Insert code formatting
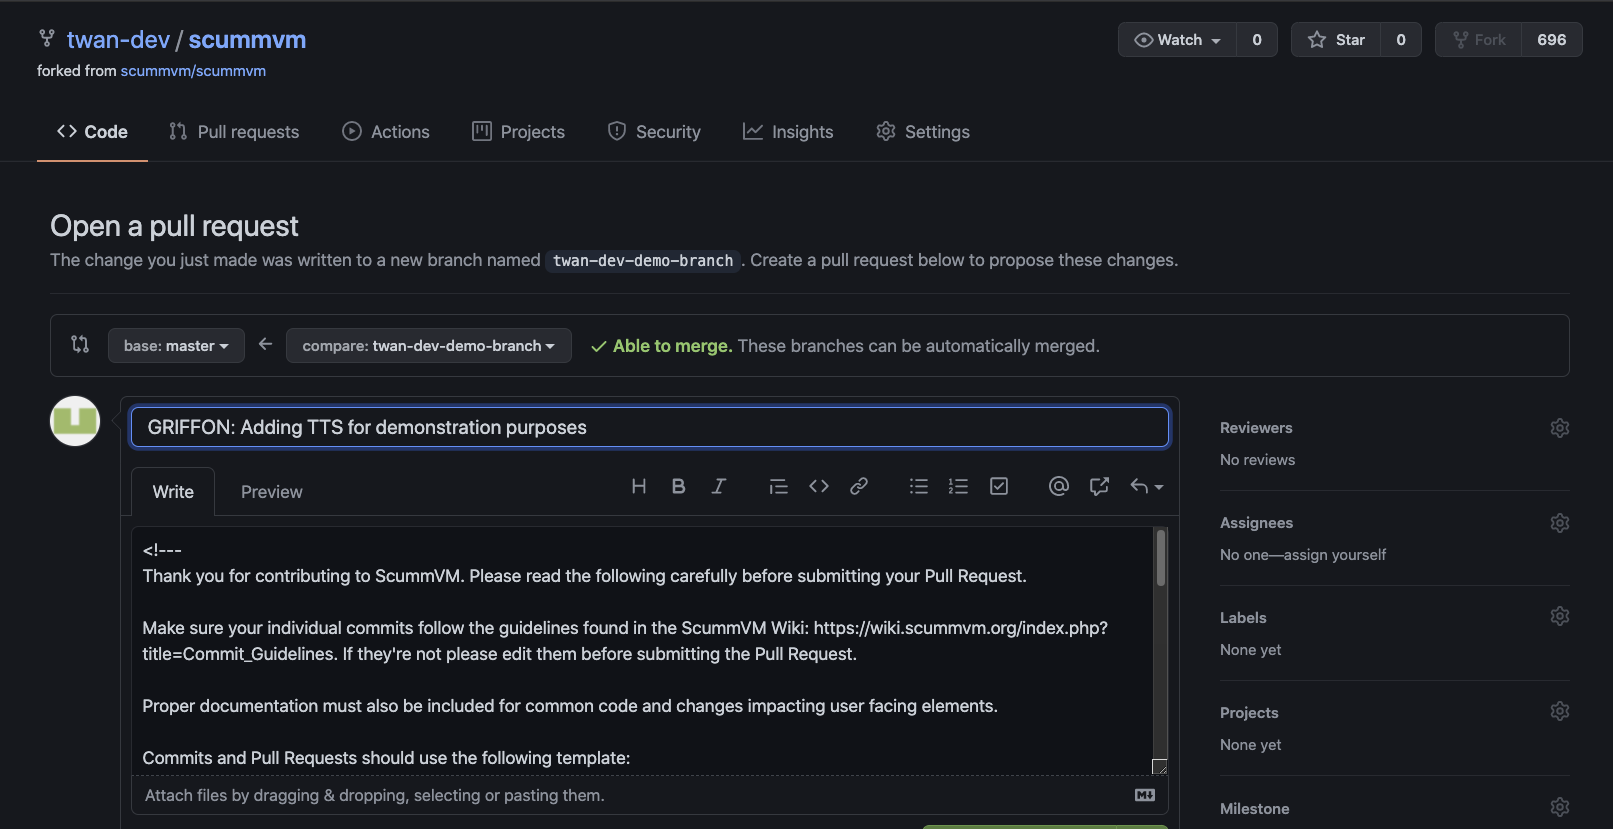The height and width of the screenshot is (829, 1613). [819, 486]
